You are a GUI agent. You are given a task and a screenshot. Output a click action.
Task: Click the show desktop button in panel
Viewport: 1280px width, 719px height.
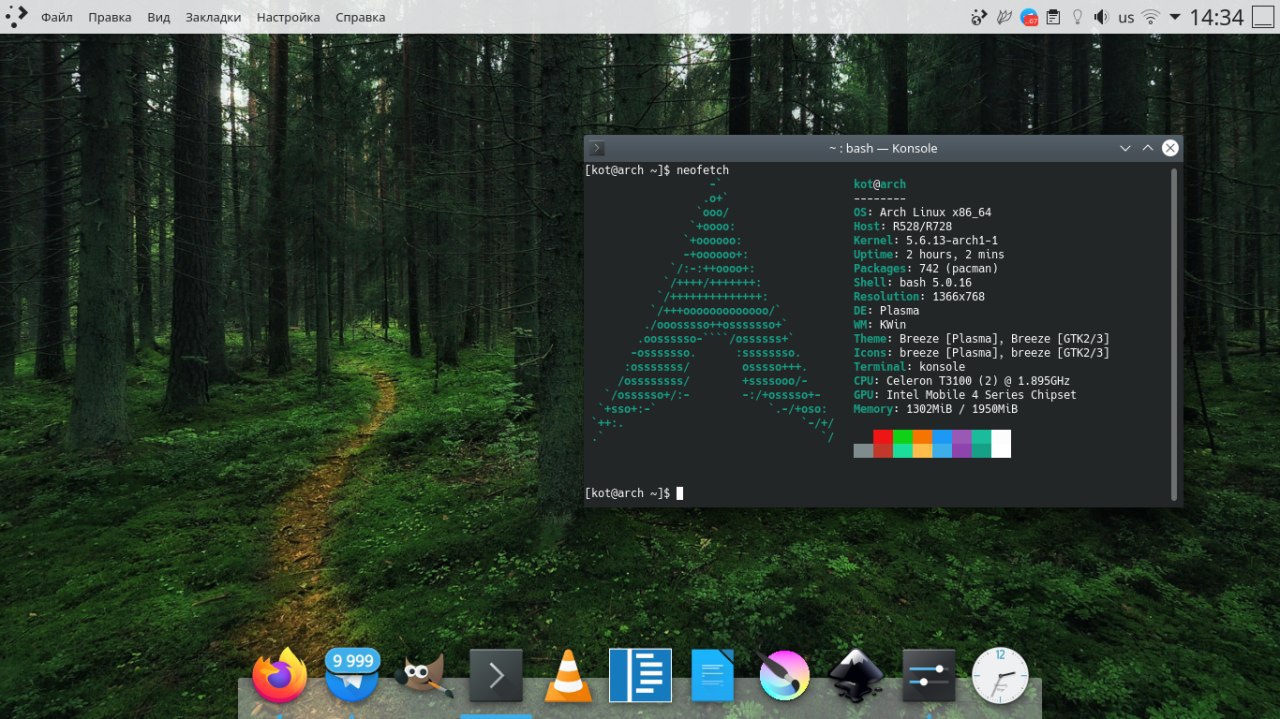[1263, 17]
